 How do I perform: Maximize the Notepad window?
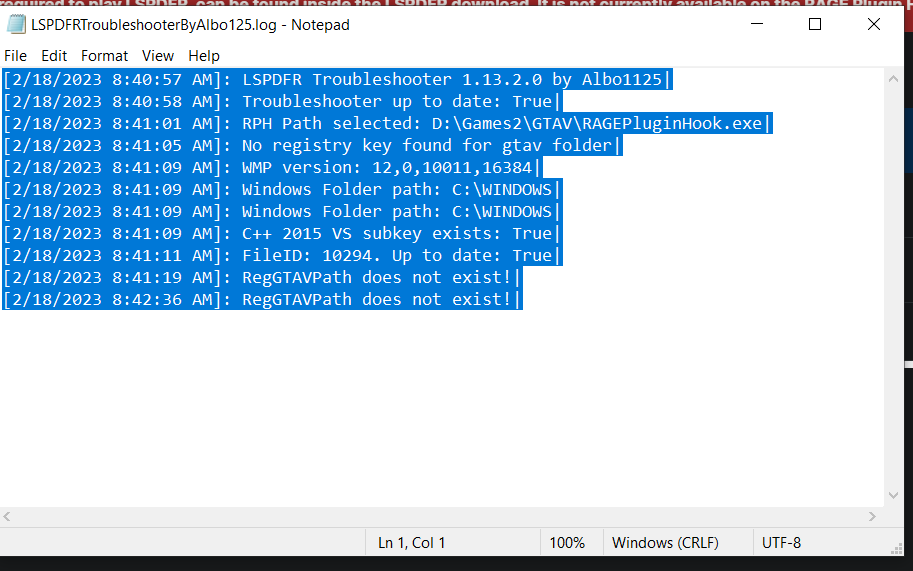point(815,24)
